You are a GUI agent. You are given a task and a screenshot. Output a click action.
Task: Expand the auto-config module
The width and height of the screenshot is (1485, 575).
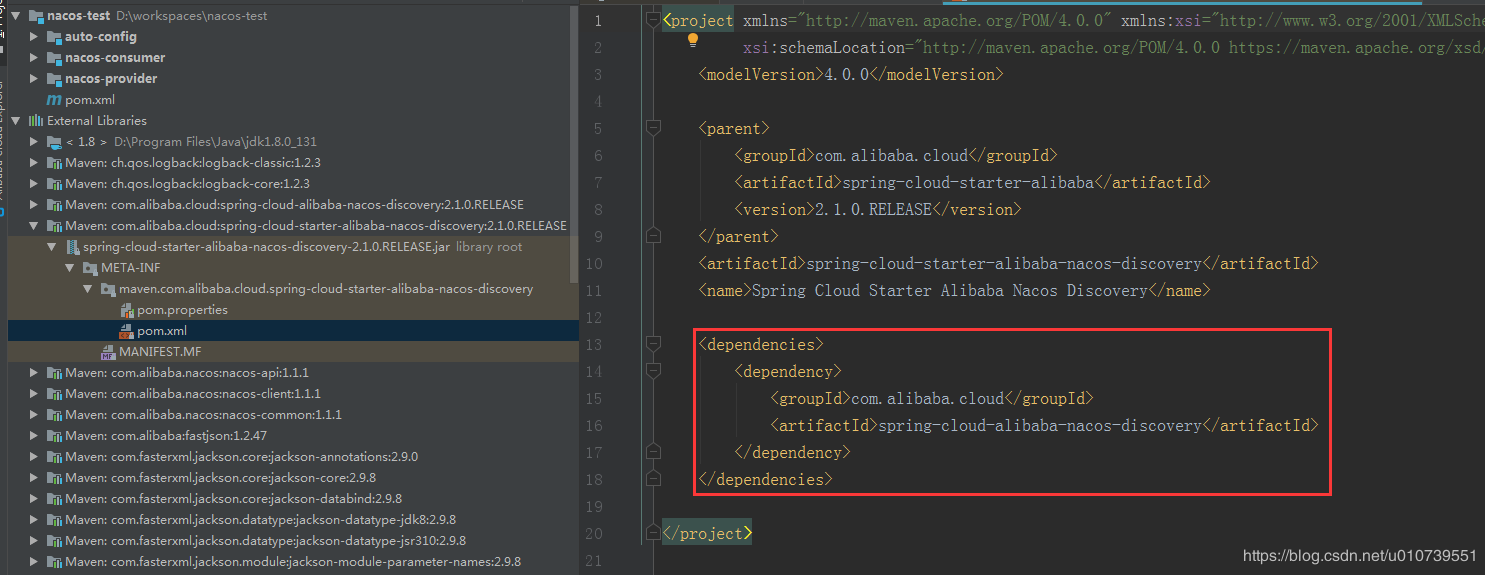click(34, 37)
